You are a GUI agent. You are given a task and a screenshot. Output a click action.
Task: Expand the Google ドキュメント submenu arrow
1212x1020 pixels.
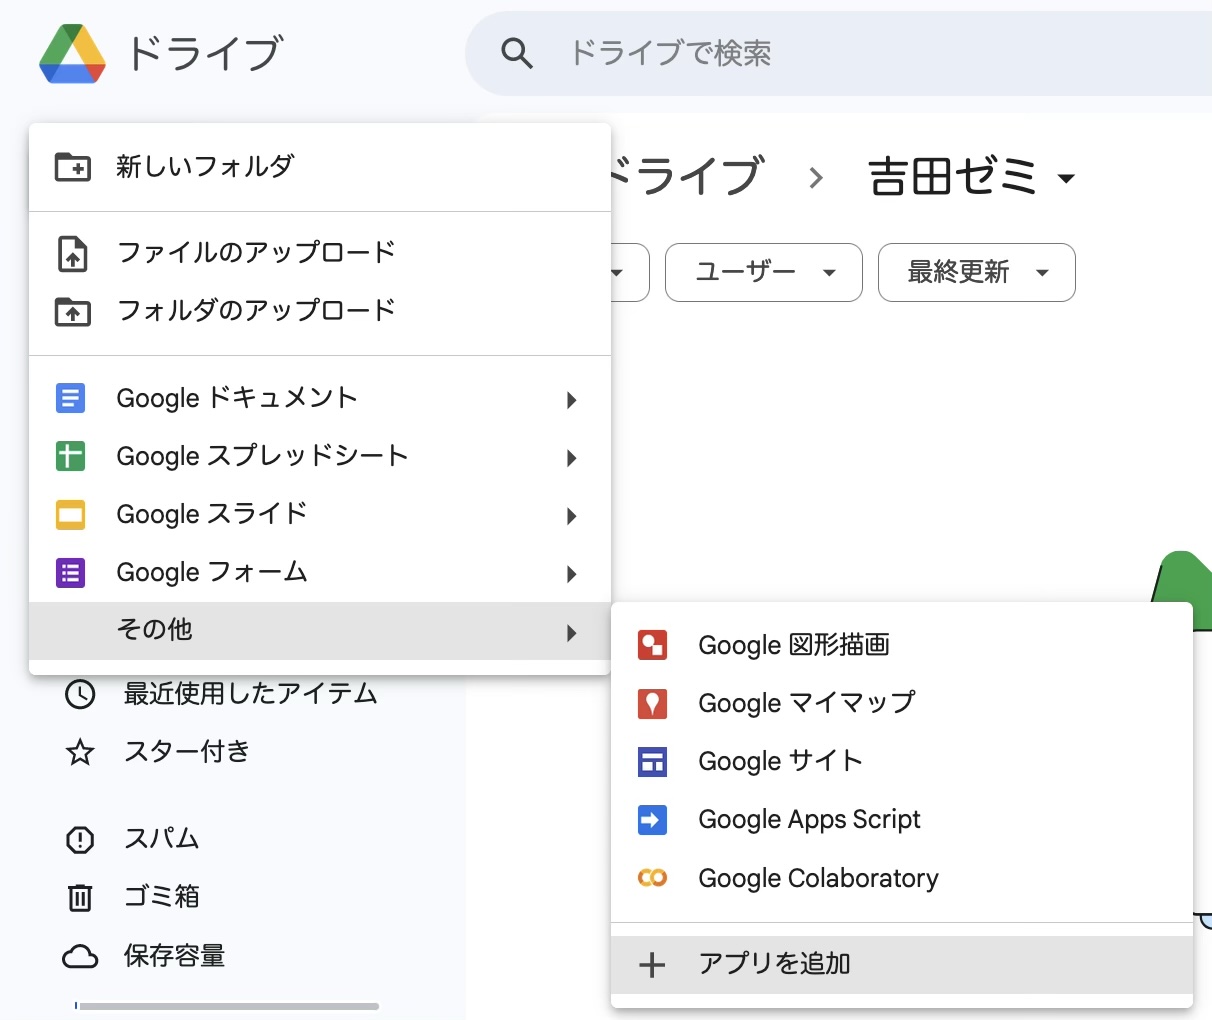point(571,400)
